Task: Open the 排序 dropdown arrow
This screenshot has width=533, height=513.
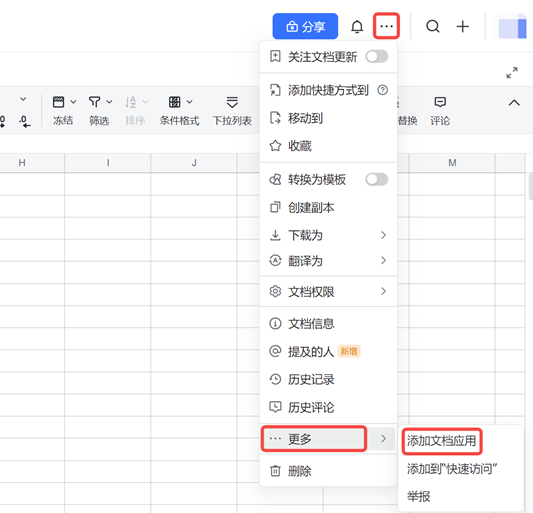Action: click(x=145, y=102)
